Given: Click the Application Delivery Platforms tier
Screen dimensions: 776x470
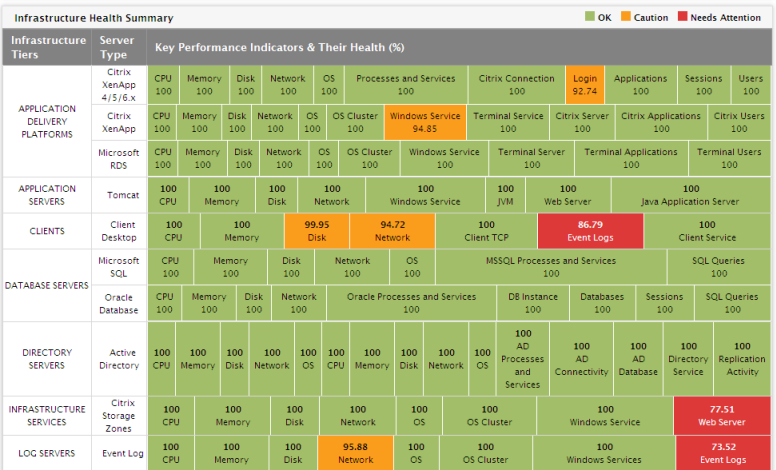Looking at the screenshot, I should click(47, 121).
